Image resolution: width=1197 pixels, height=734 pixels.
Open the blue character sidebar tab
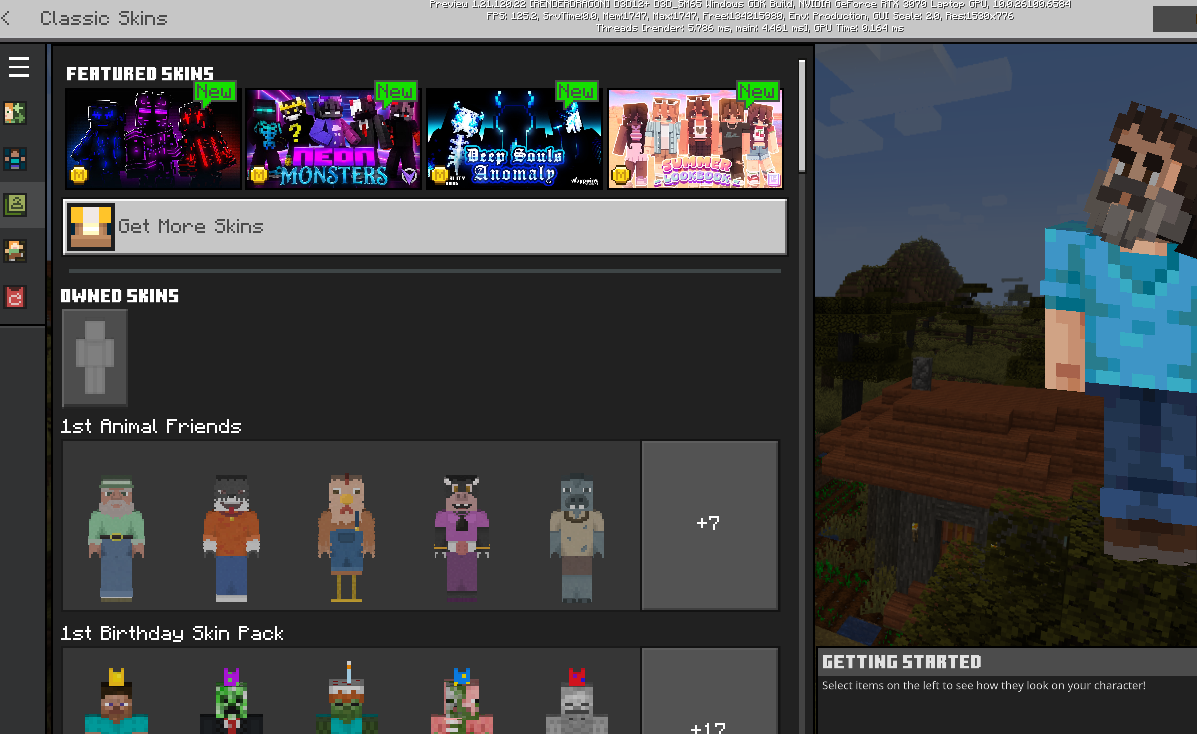[15, 159]
